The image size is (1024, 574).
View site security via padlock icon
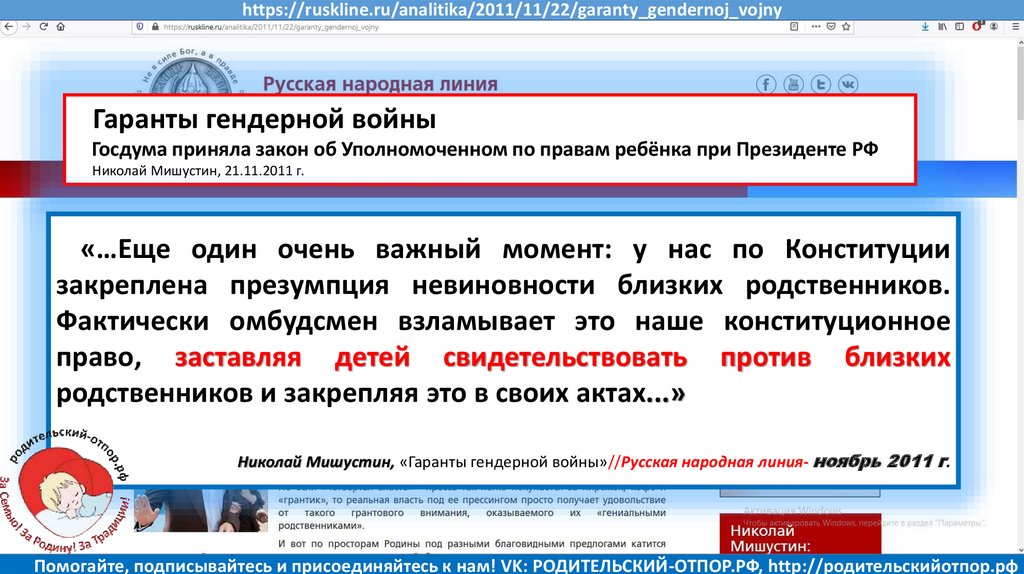tap(155, 27)
